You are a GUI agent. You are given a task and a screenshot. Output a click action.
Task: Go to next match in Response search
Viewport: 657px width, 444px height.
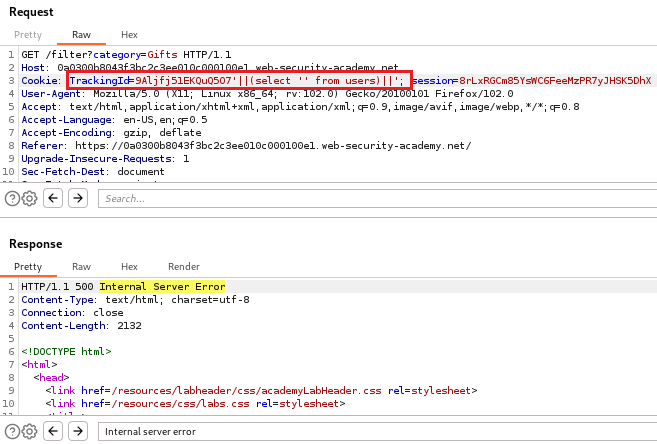pos(78,431)
